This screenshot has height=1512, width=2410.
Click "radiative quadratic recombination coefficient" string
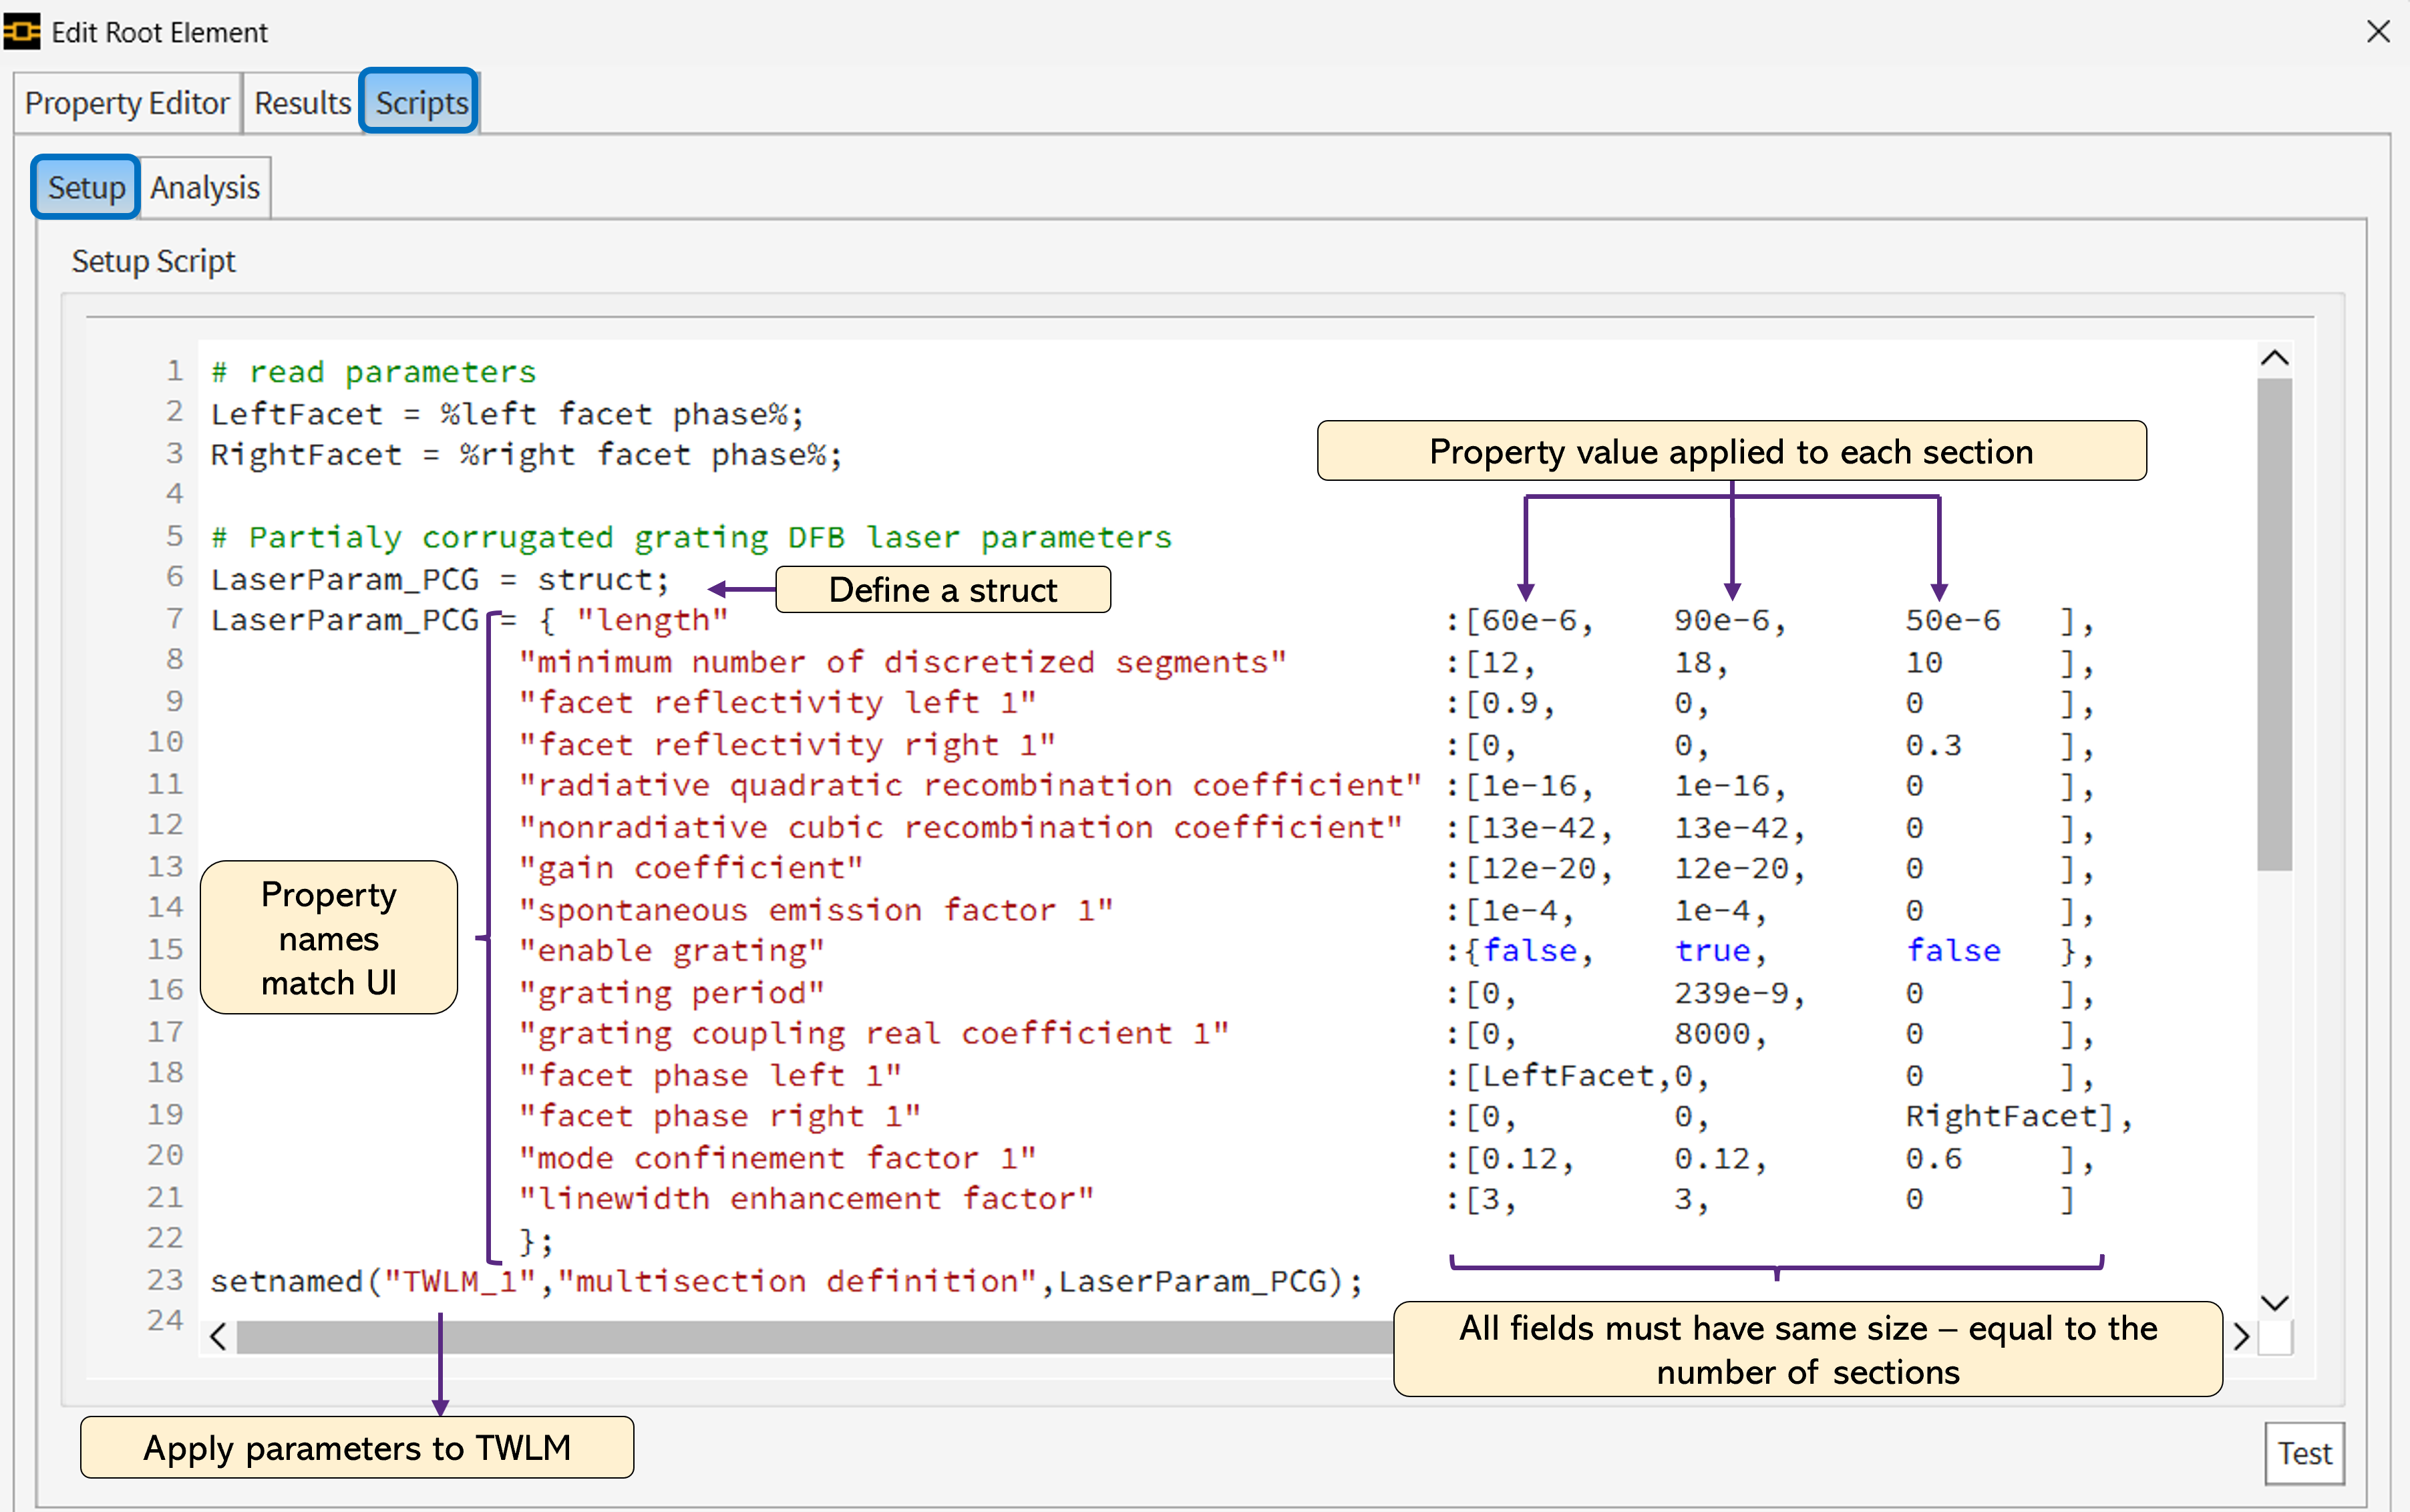click(x=970, y=786)
